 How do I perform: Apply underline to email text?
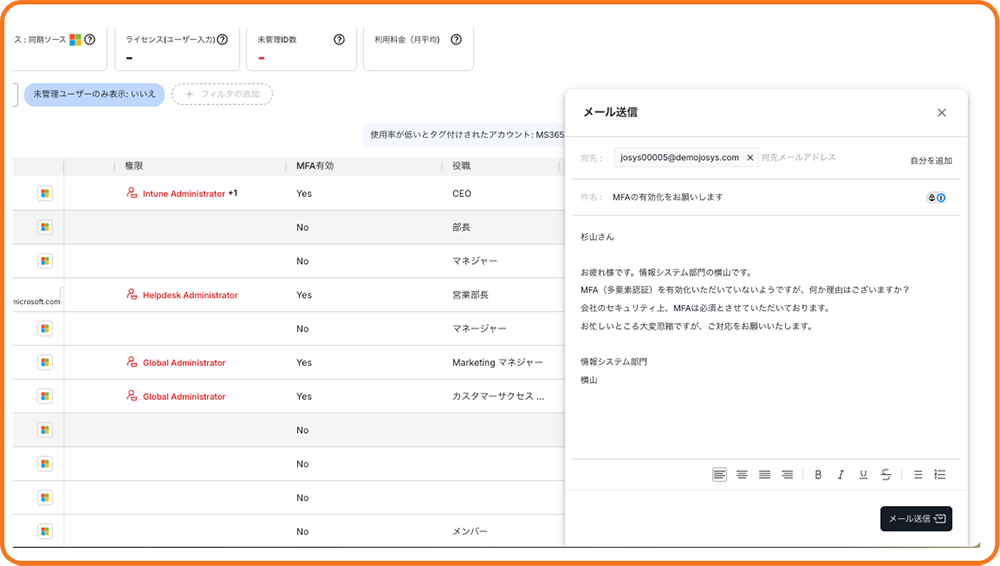(x=863, y=475)
